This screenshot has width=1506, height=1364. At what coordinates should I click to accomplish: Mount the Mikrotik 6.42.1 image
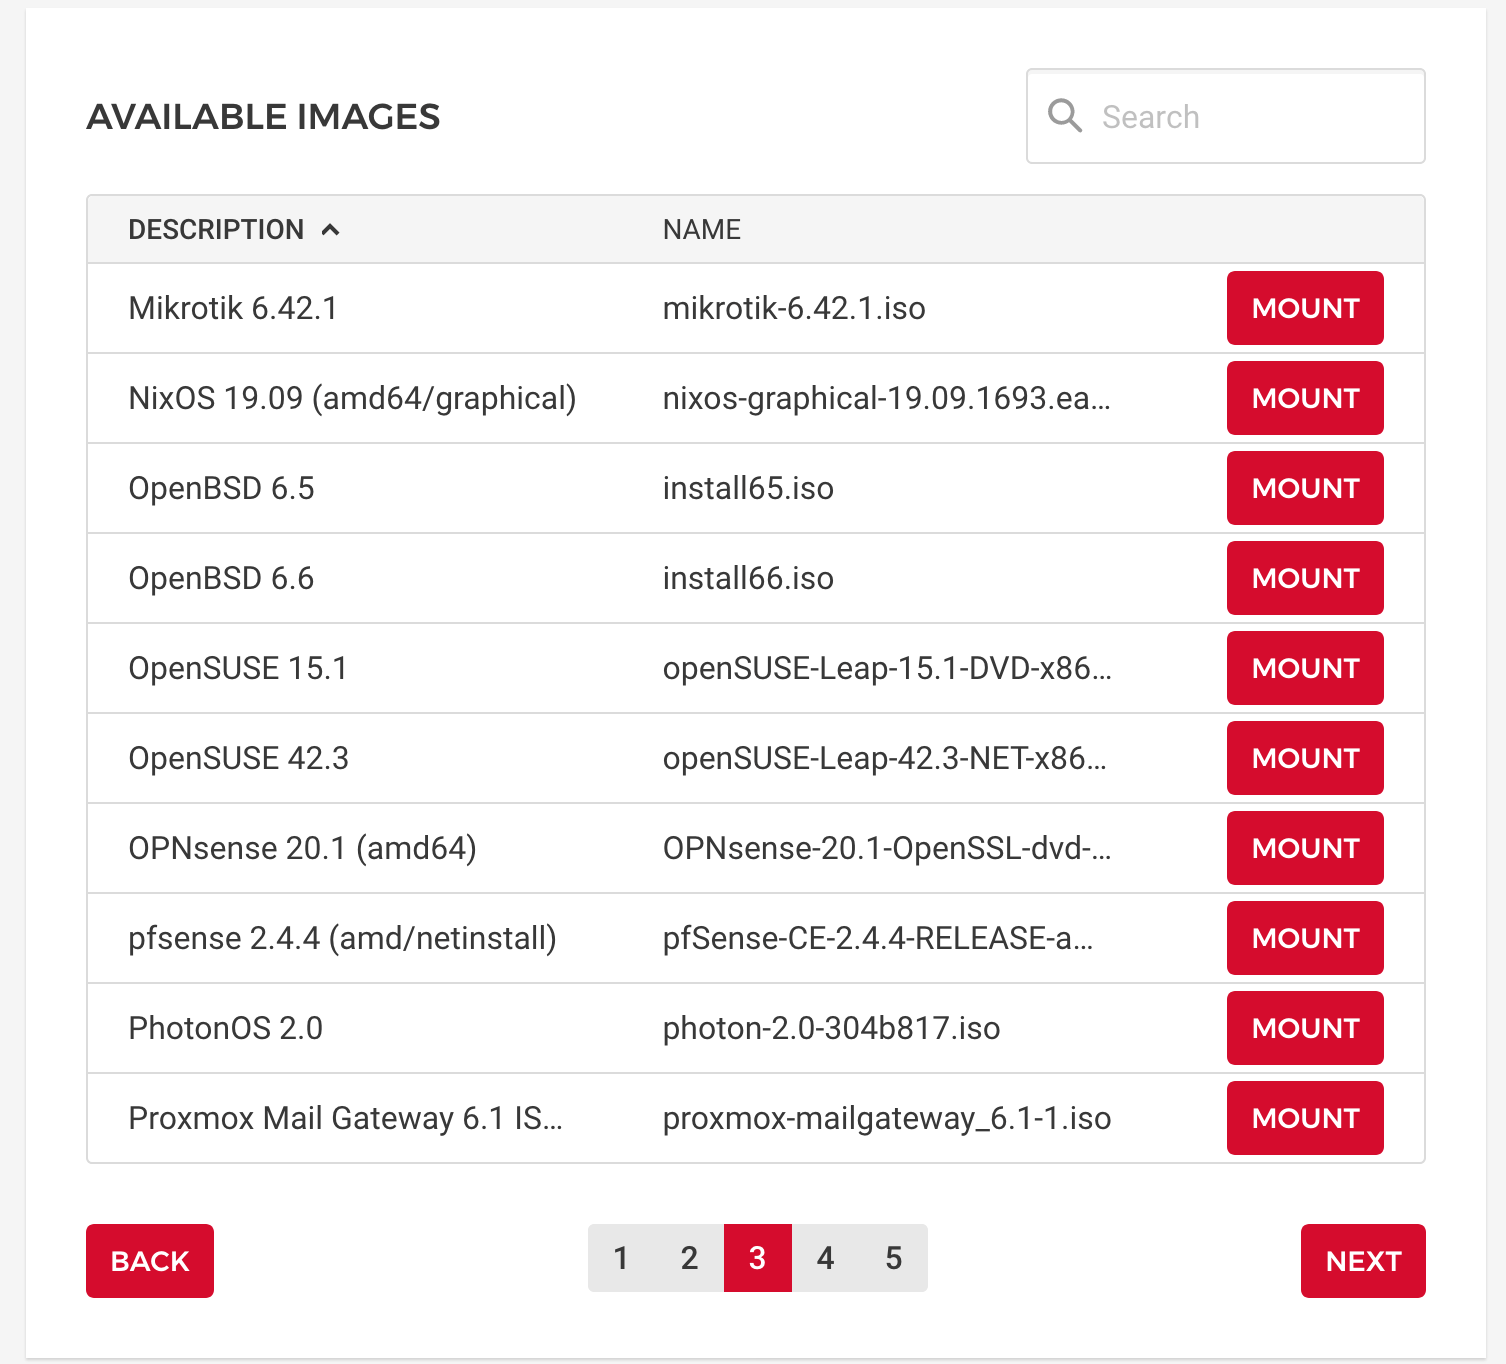(x=1305, y=308)
